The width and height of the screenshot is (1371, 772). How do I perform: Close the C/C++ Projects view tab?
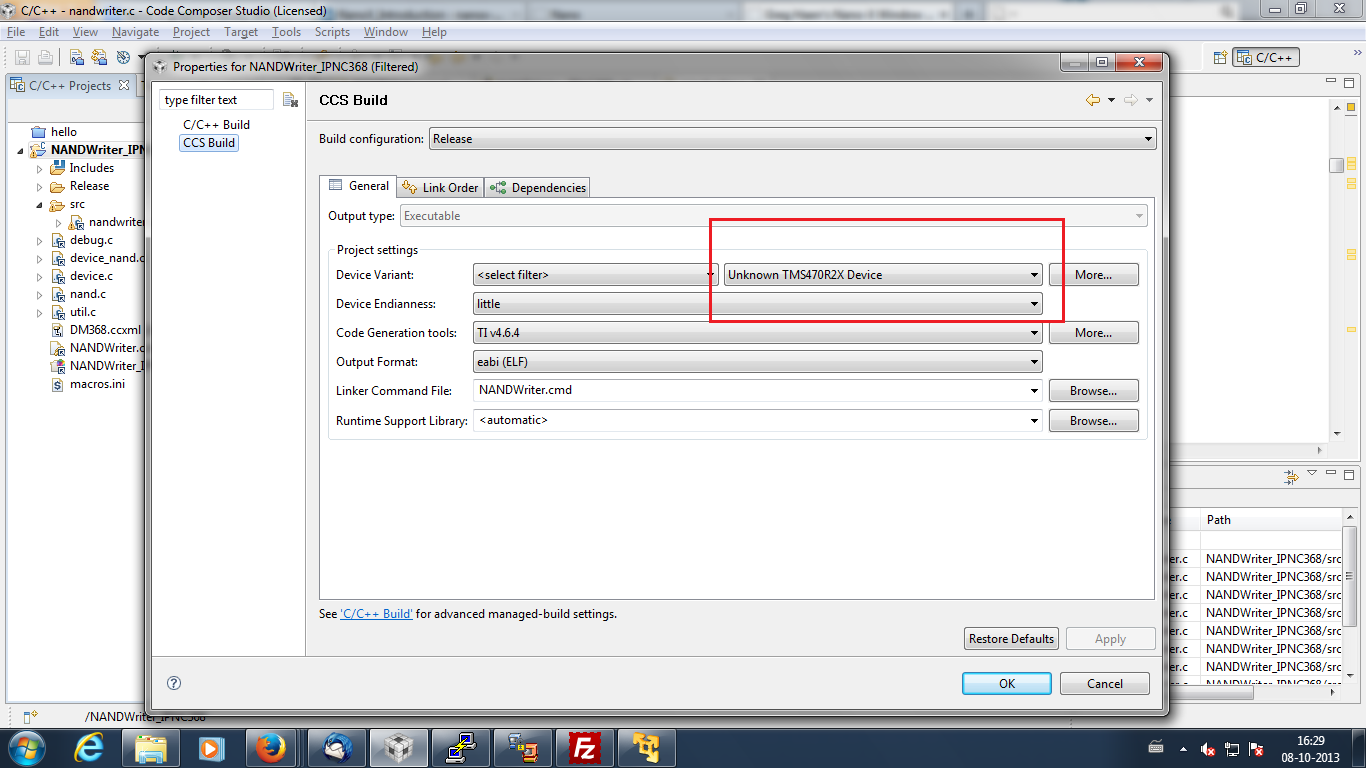(124, 86)
